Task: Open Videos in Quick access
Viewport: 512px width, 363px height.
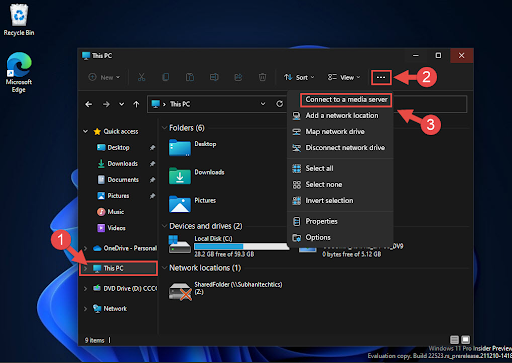Action: coord(111,228)
